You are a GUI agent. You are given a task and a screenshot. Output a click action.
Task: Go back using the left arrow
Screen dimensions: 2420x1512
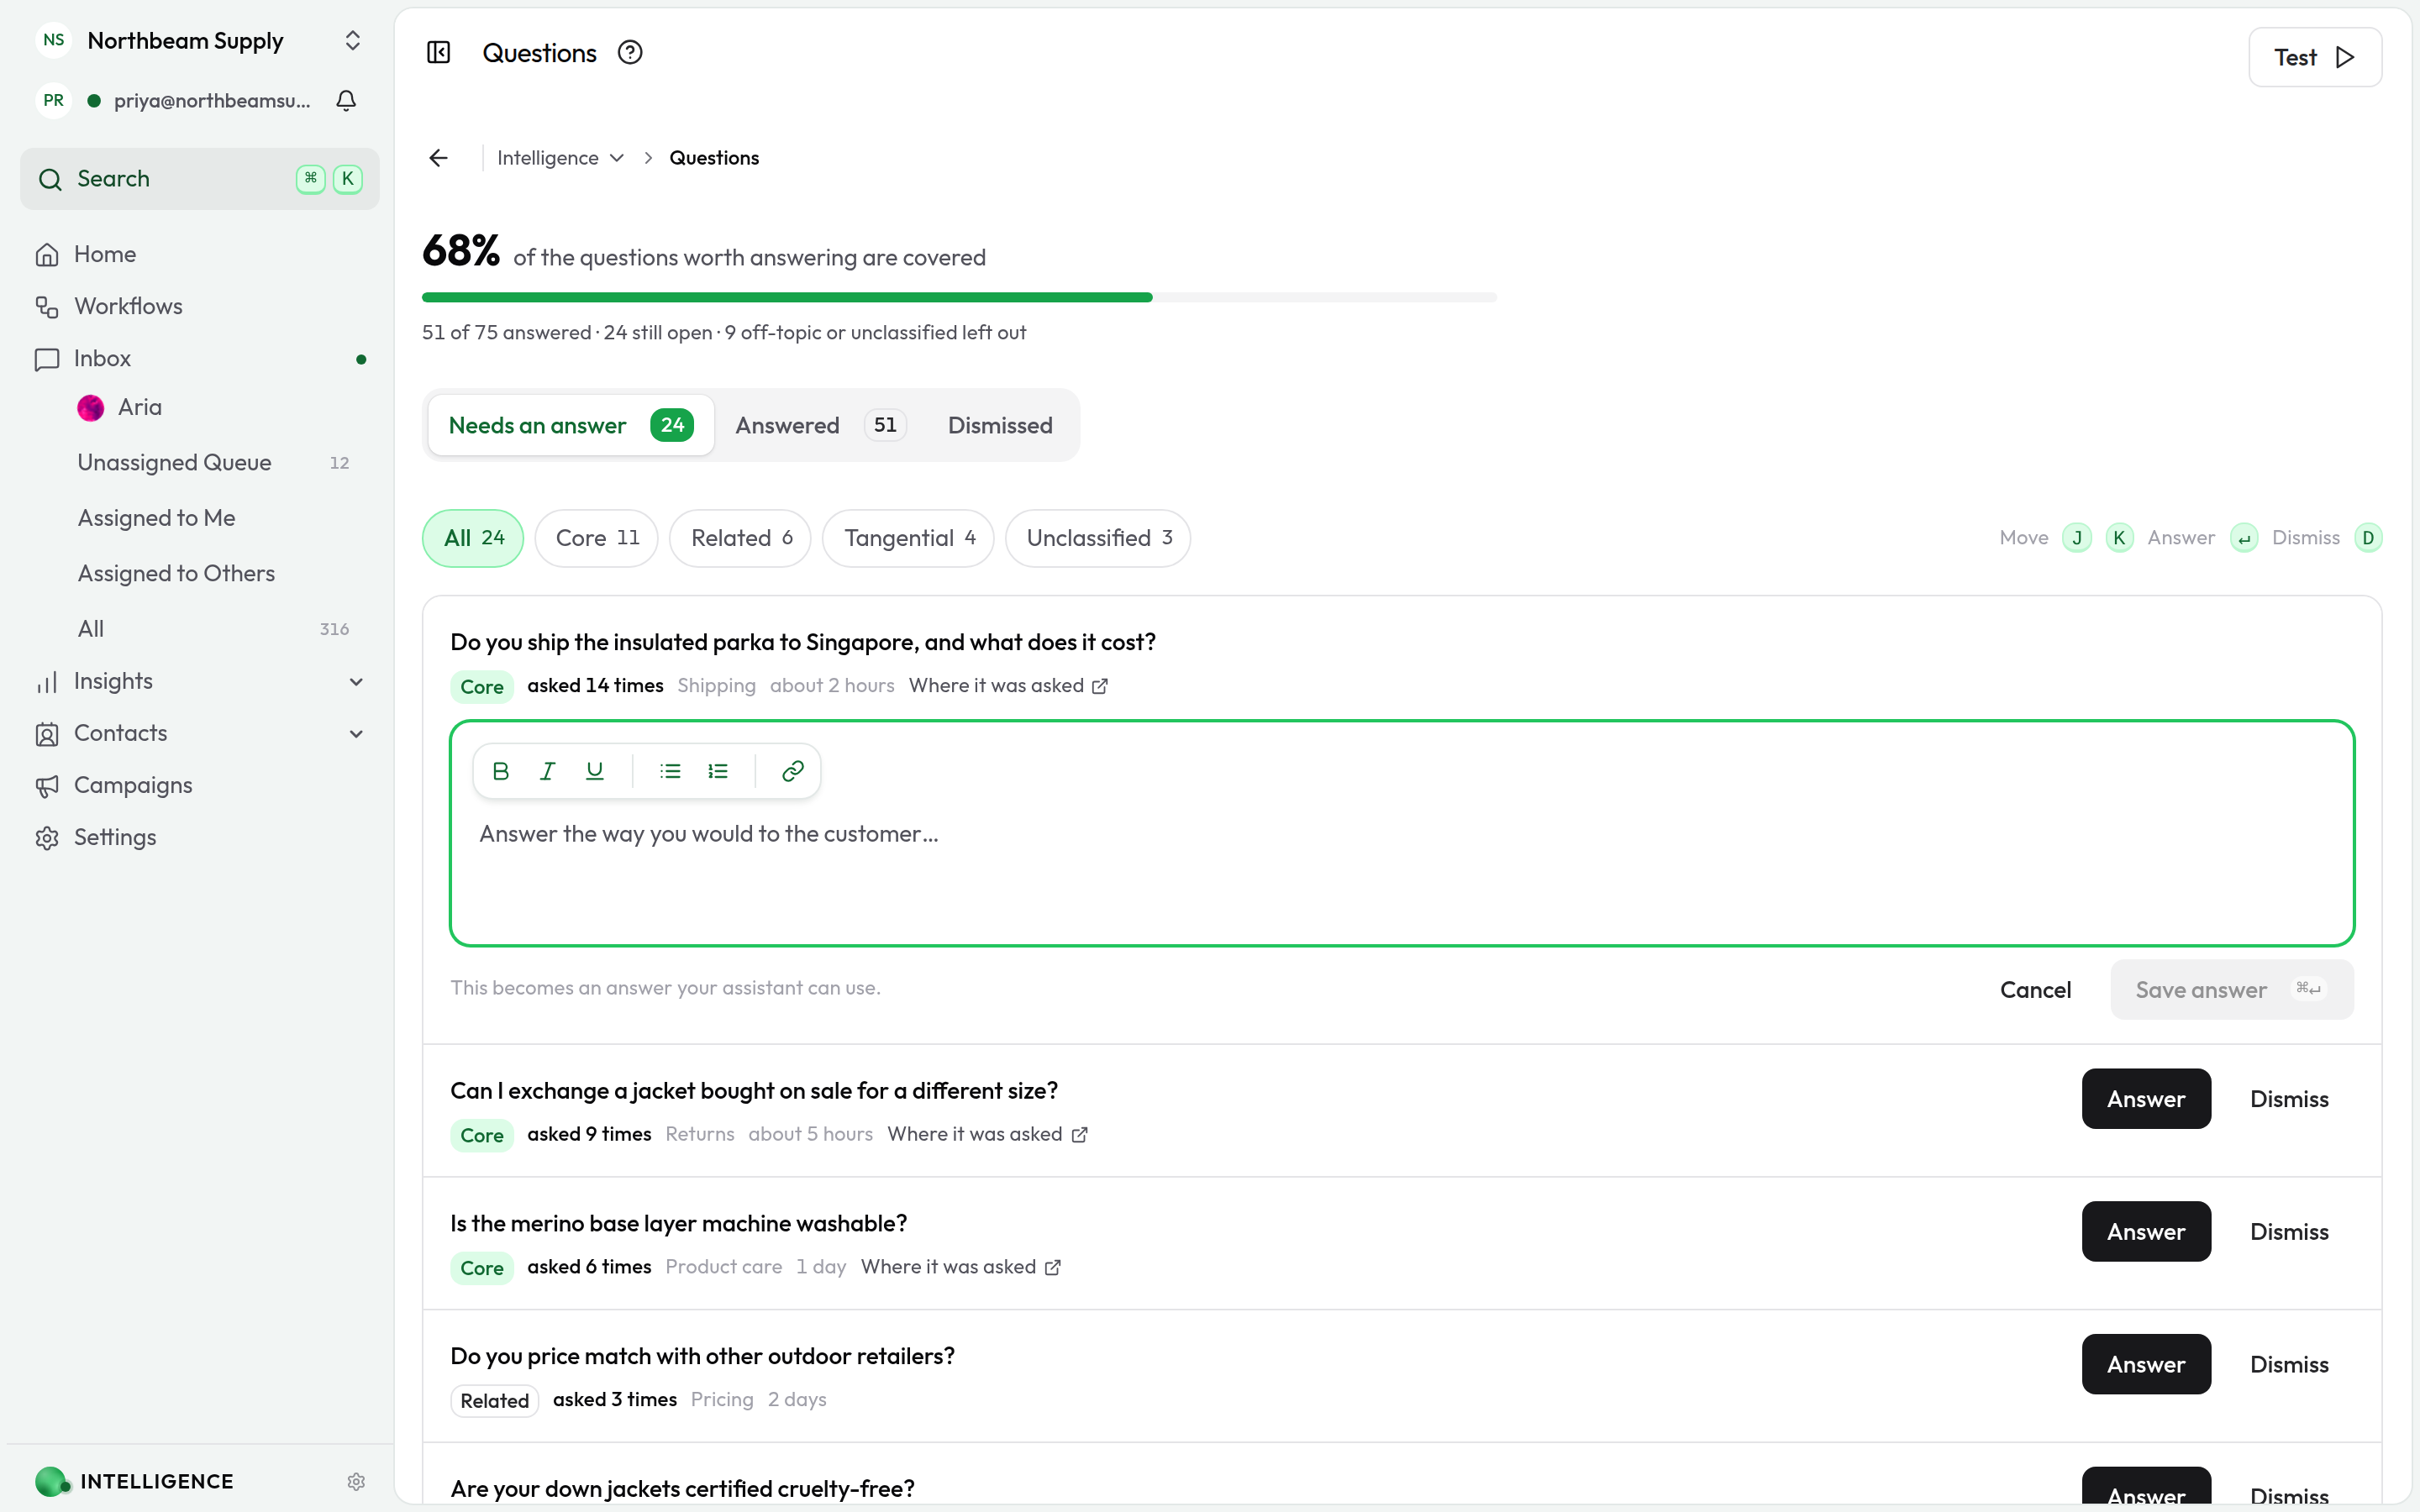438,158
